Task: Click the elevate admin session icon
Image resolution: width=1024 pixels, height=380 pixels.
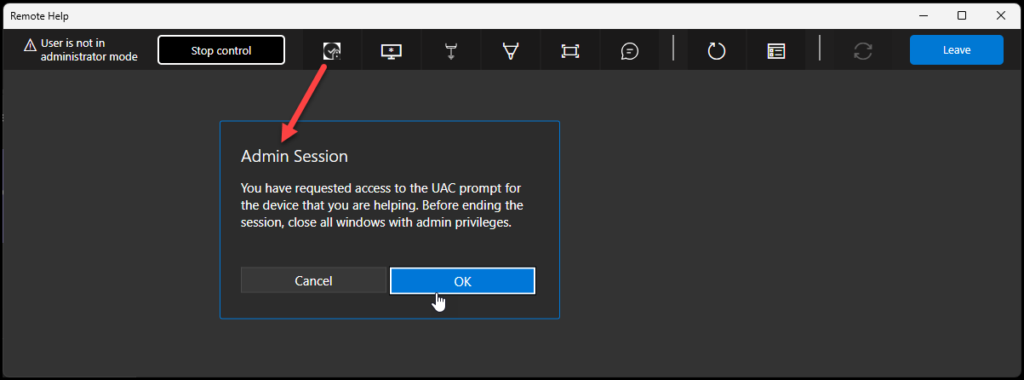Action: point(332,51)
